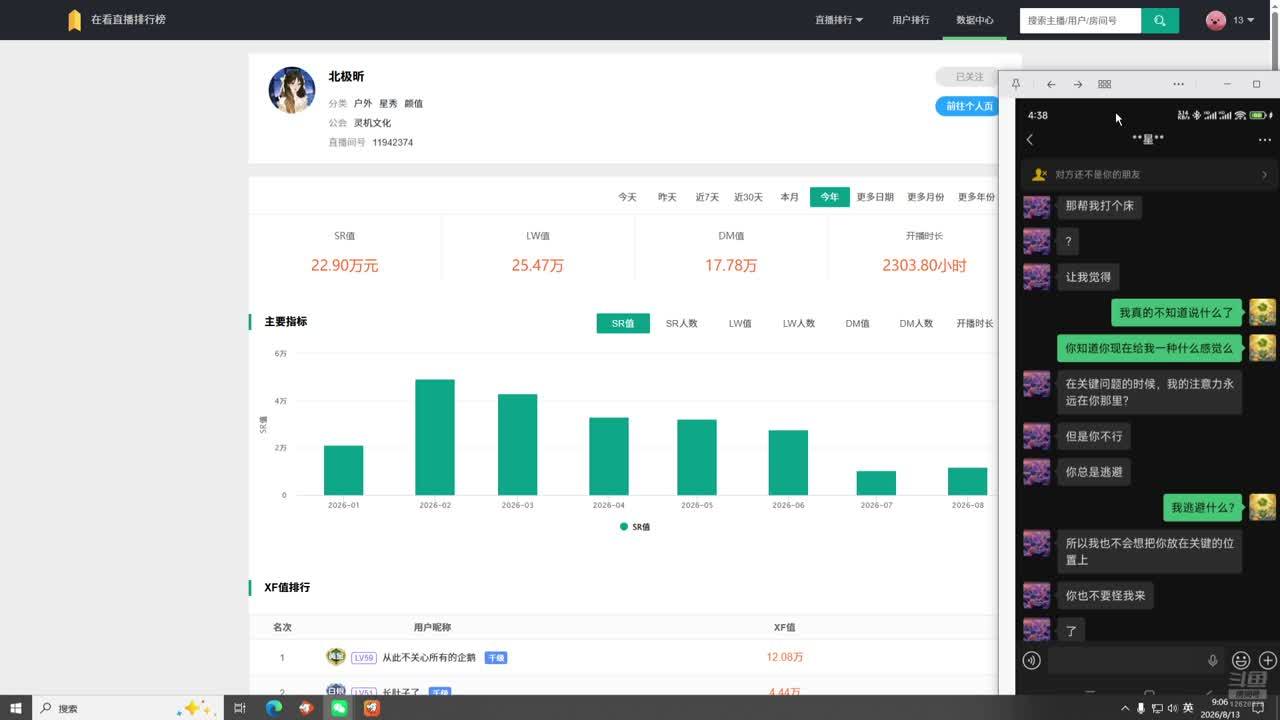Open the chat three-dot options menu

1265,140
